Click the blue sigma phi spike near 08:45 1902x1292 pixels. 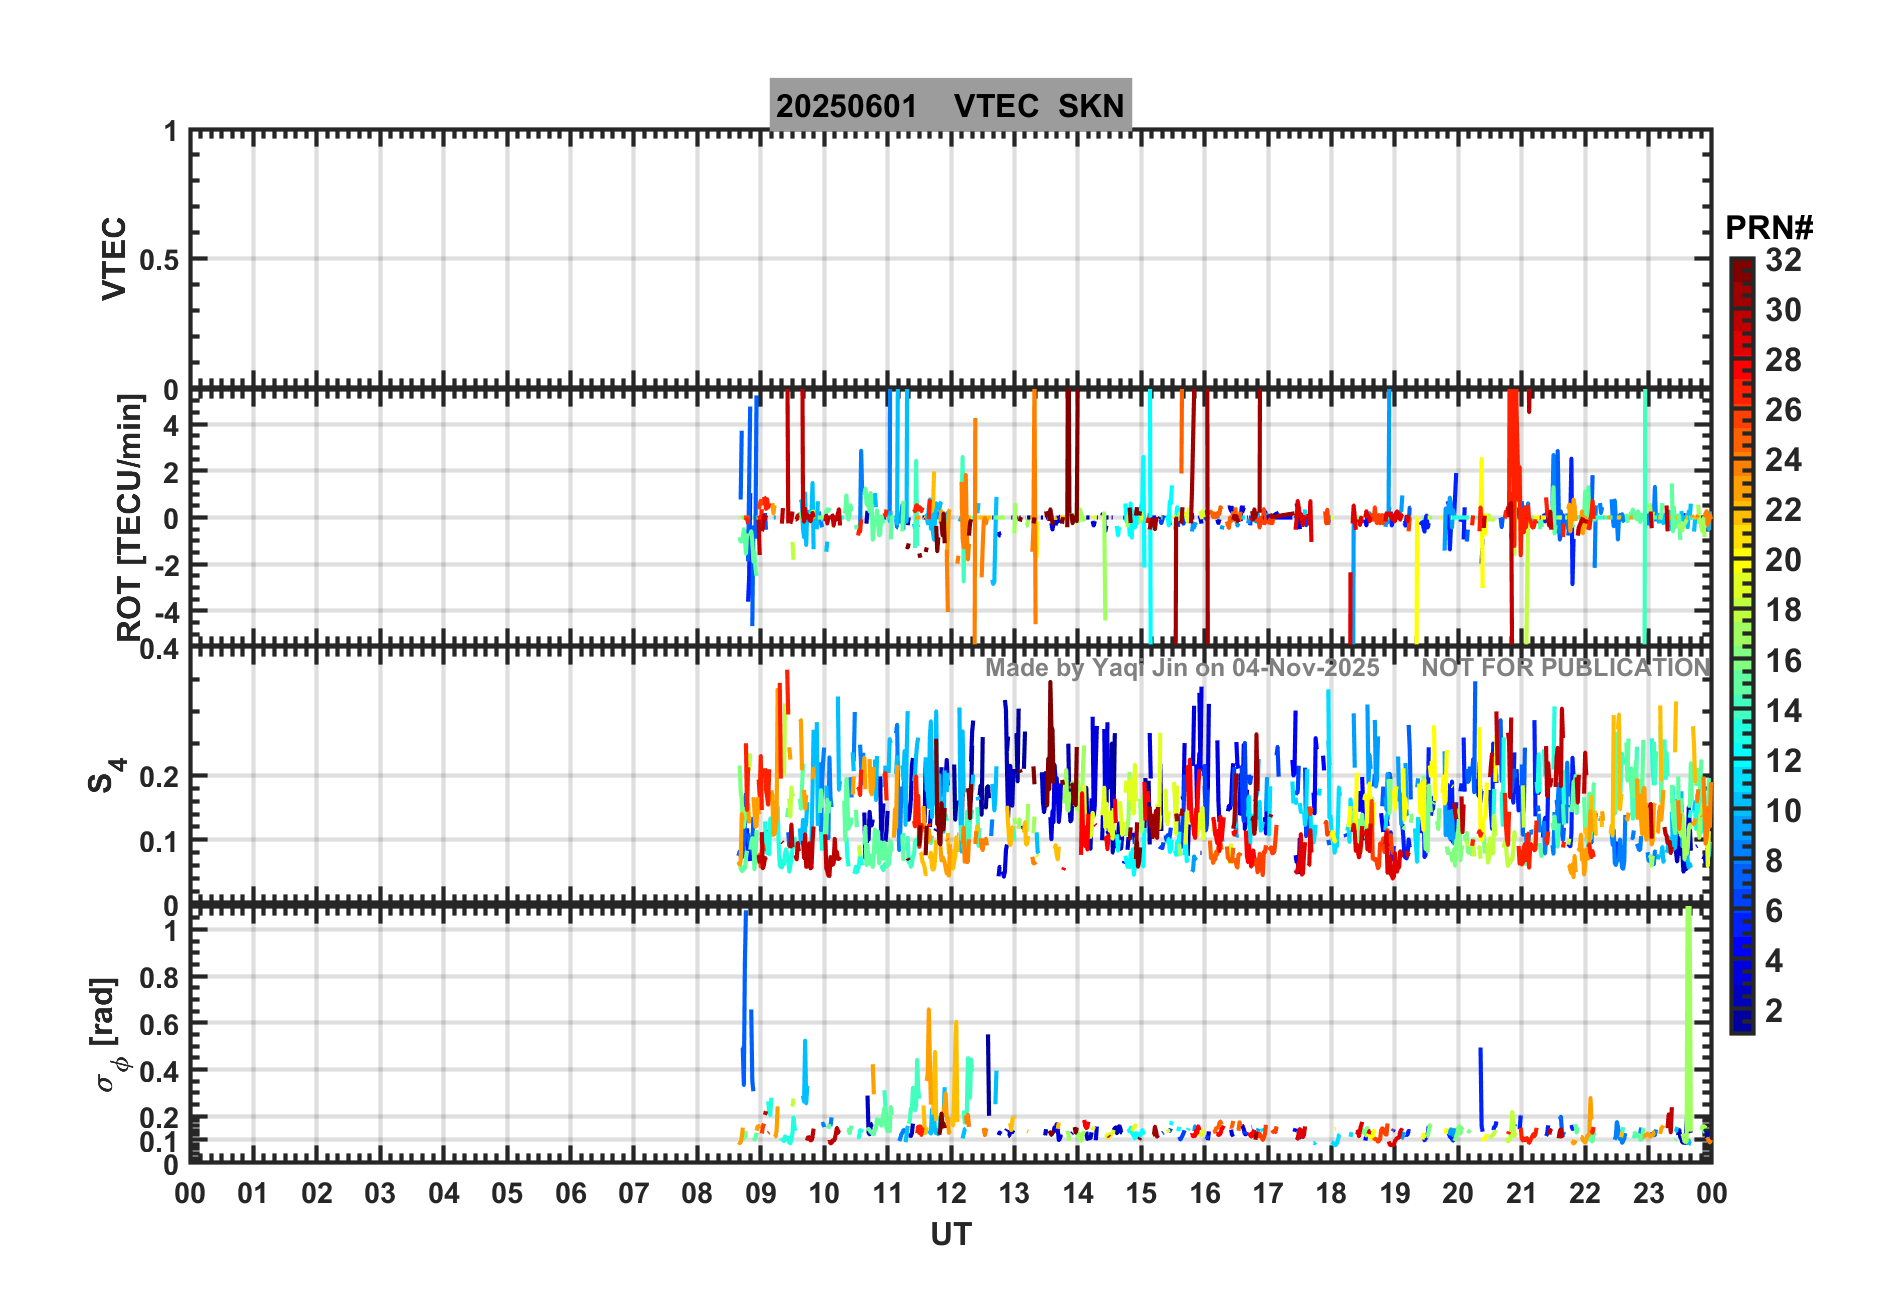point(745,1000)
